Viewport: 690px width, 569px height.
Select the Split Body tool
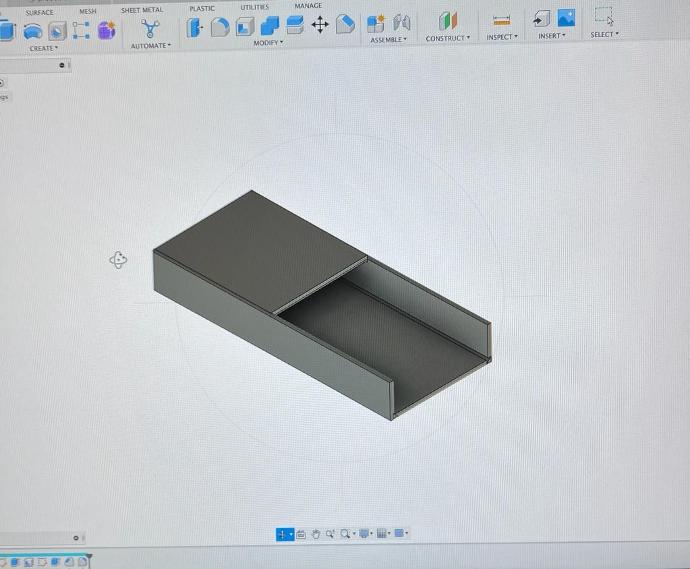pos(295,25)
